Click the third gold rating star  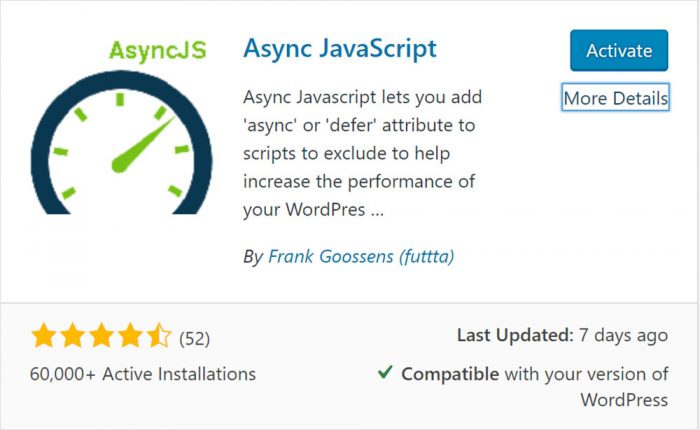click(101, 336)
